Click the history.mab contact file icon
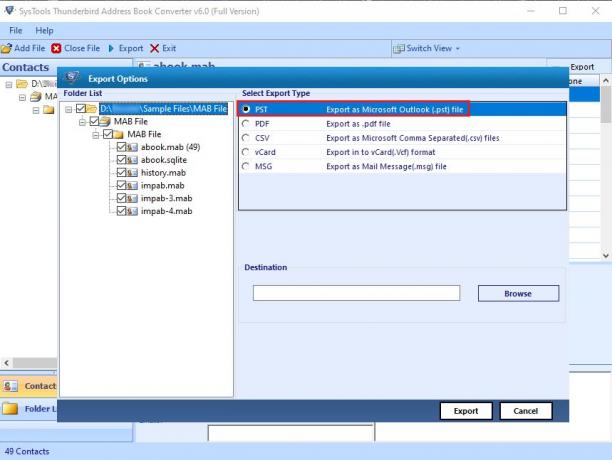This screenshot has height=460, width=612. click(x=132, y=173)
